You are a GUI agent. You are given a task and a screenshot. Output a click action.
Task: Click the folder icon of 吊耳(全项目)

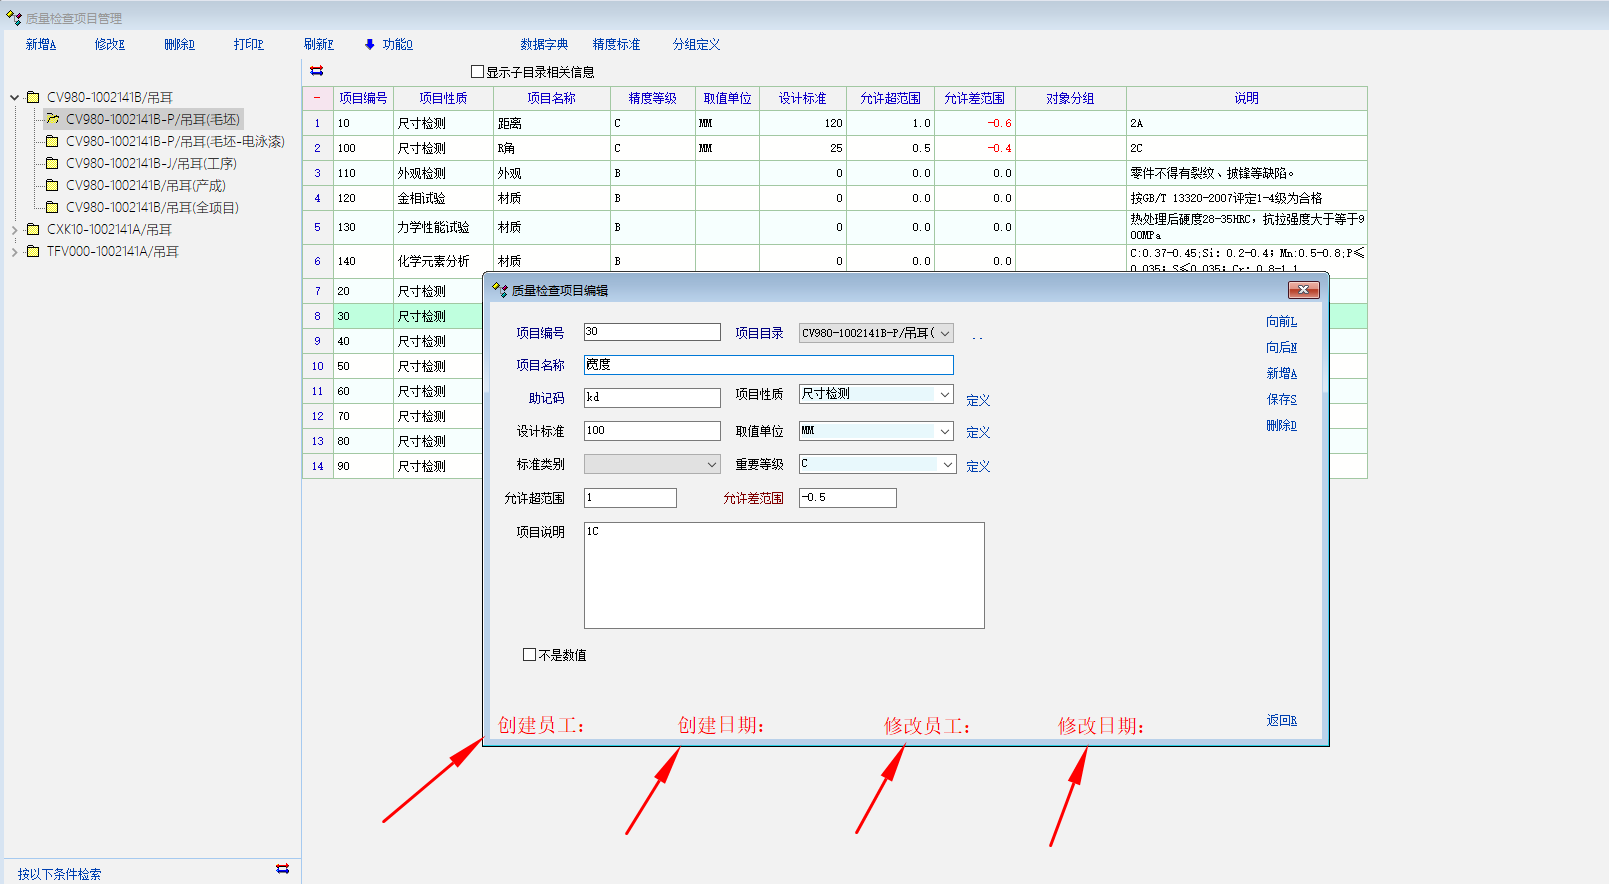[x=53, y=207]
